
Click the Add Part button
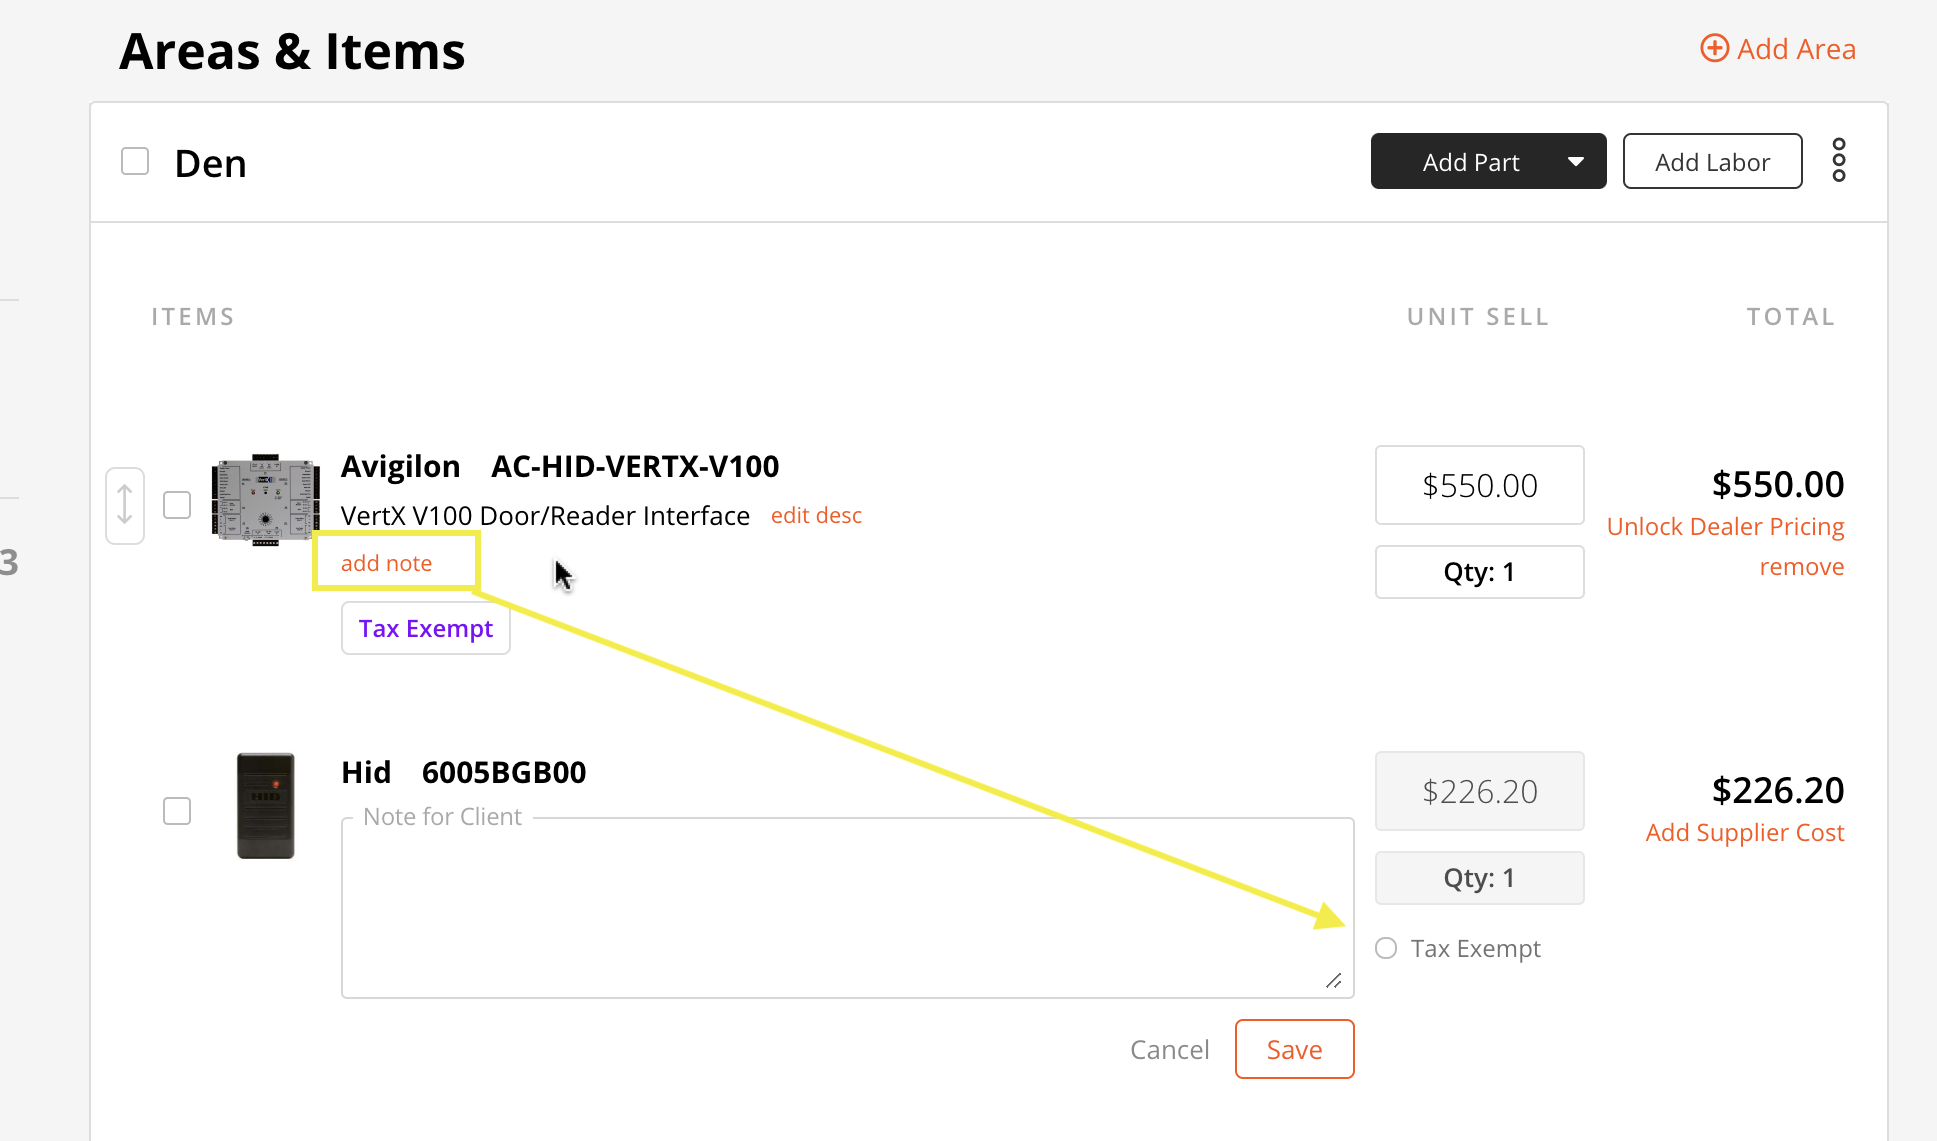coord(1471,161)
